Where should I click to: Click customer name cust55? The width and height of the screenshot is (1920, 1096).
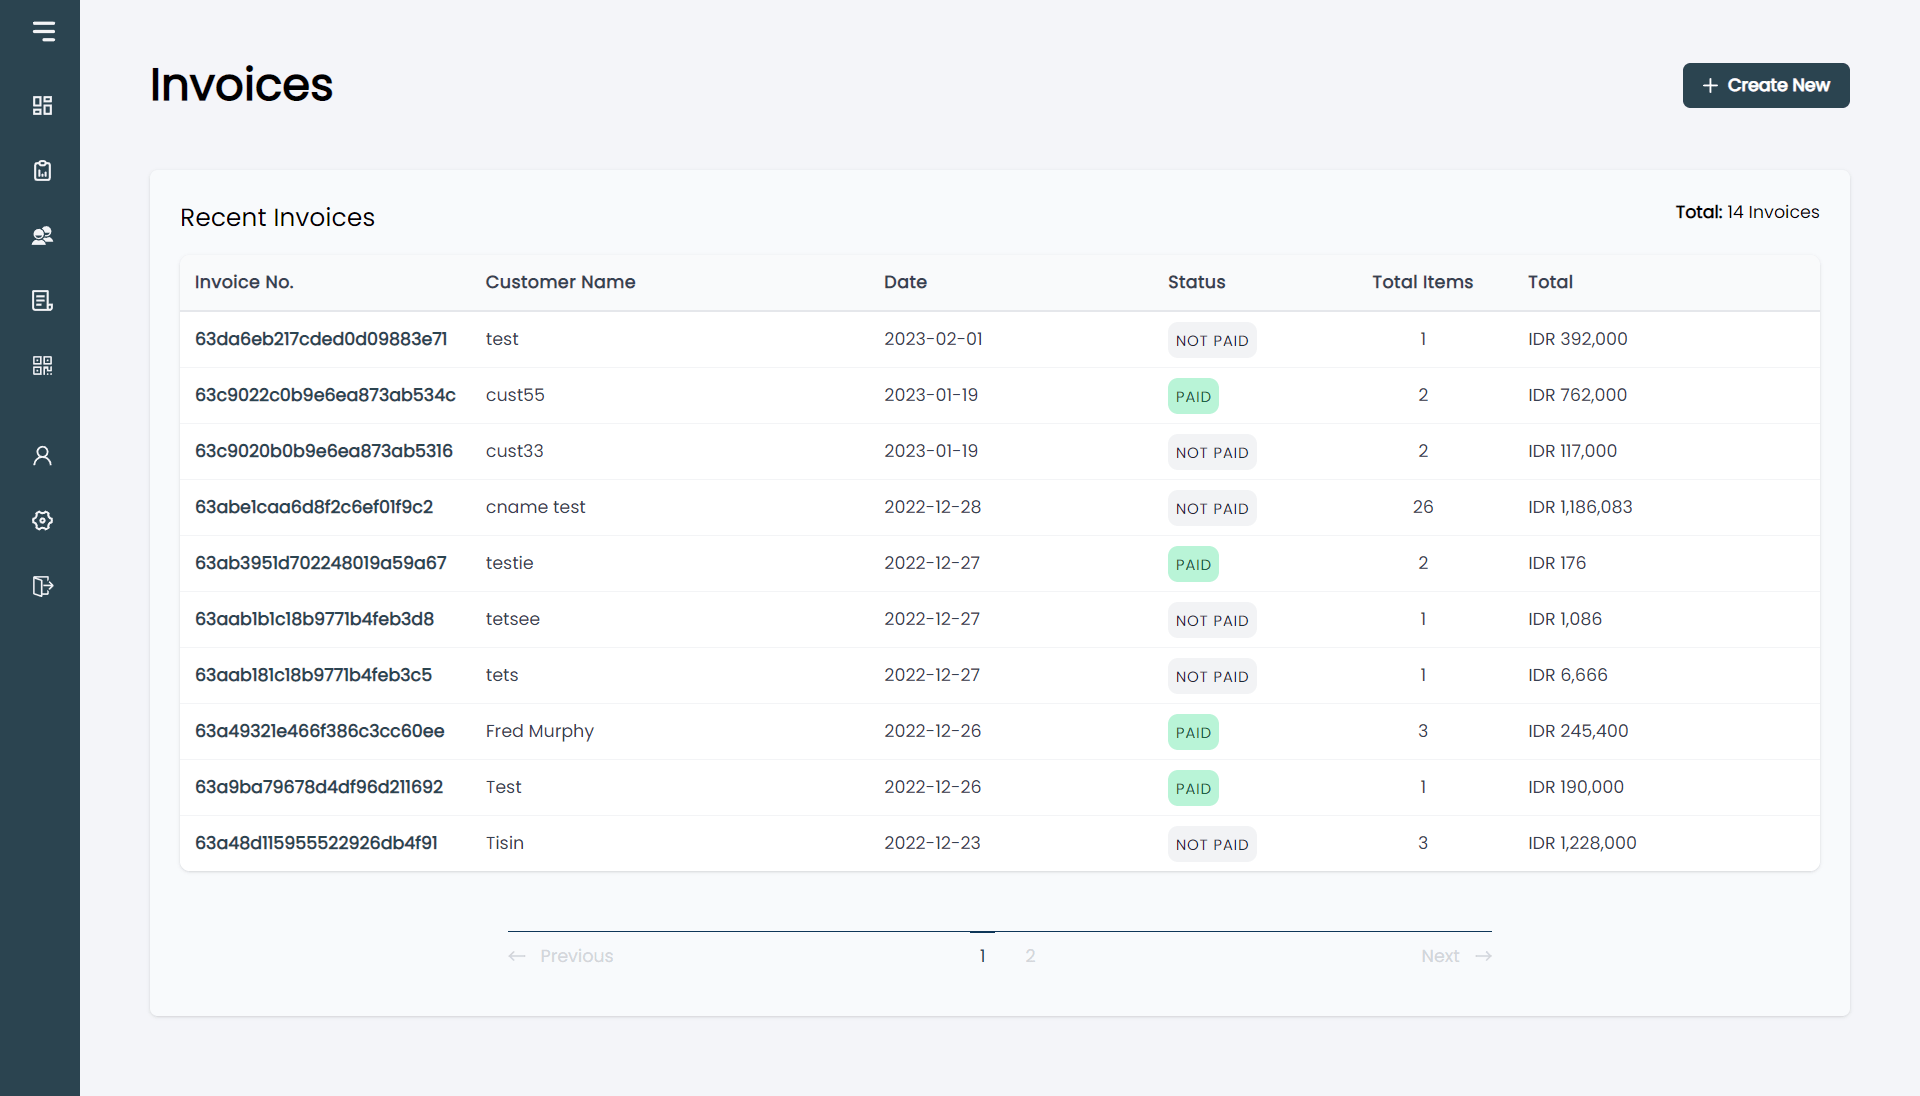[x=515, y=395]
